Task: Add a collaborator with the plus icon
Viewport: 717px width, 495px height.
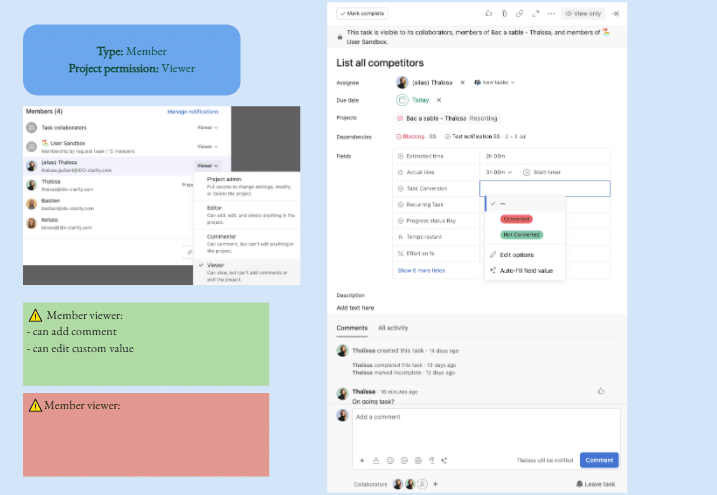Action: [x=435, y=484]
